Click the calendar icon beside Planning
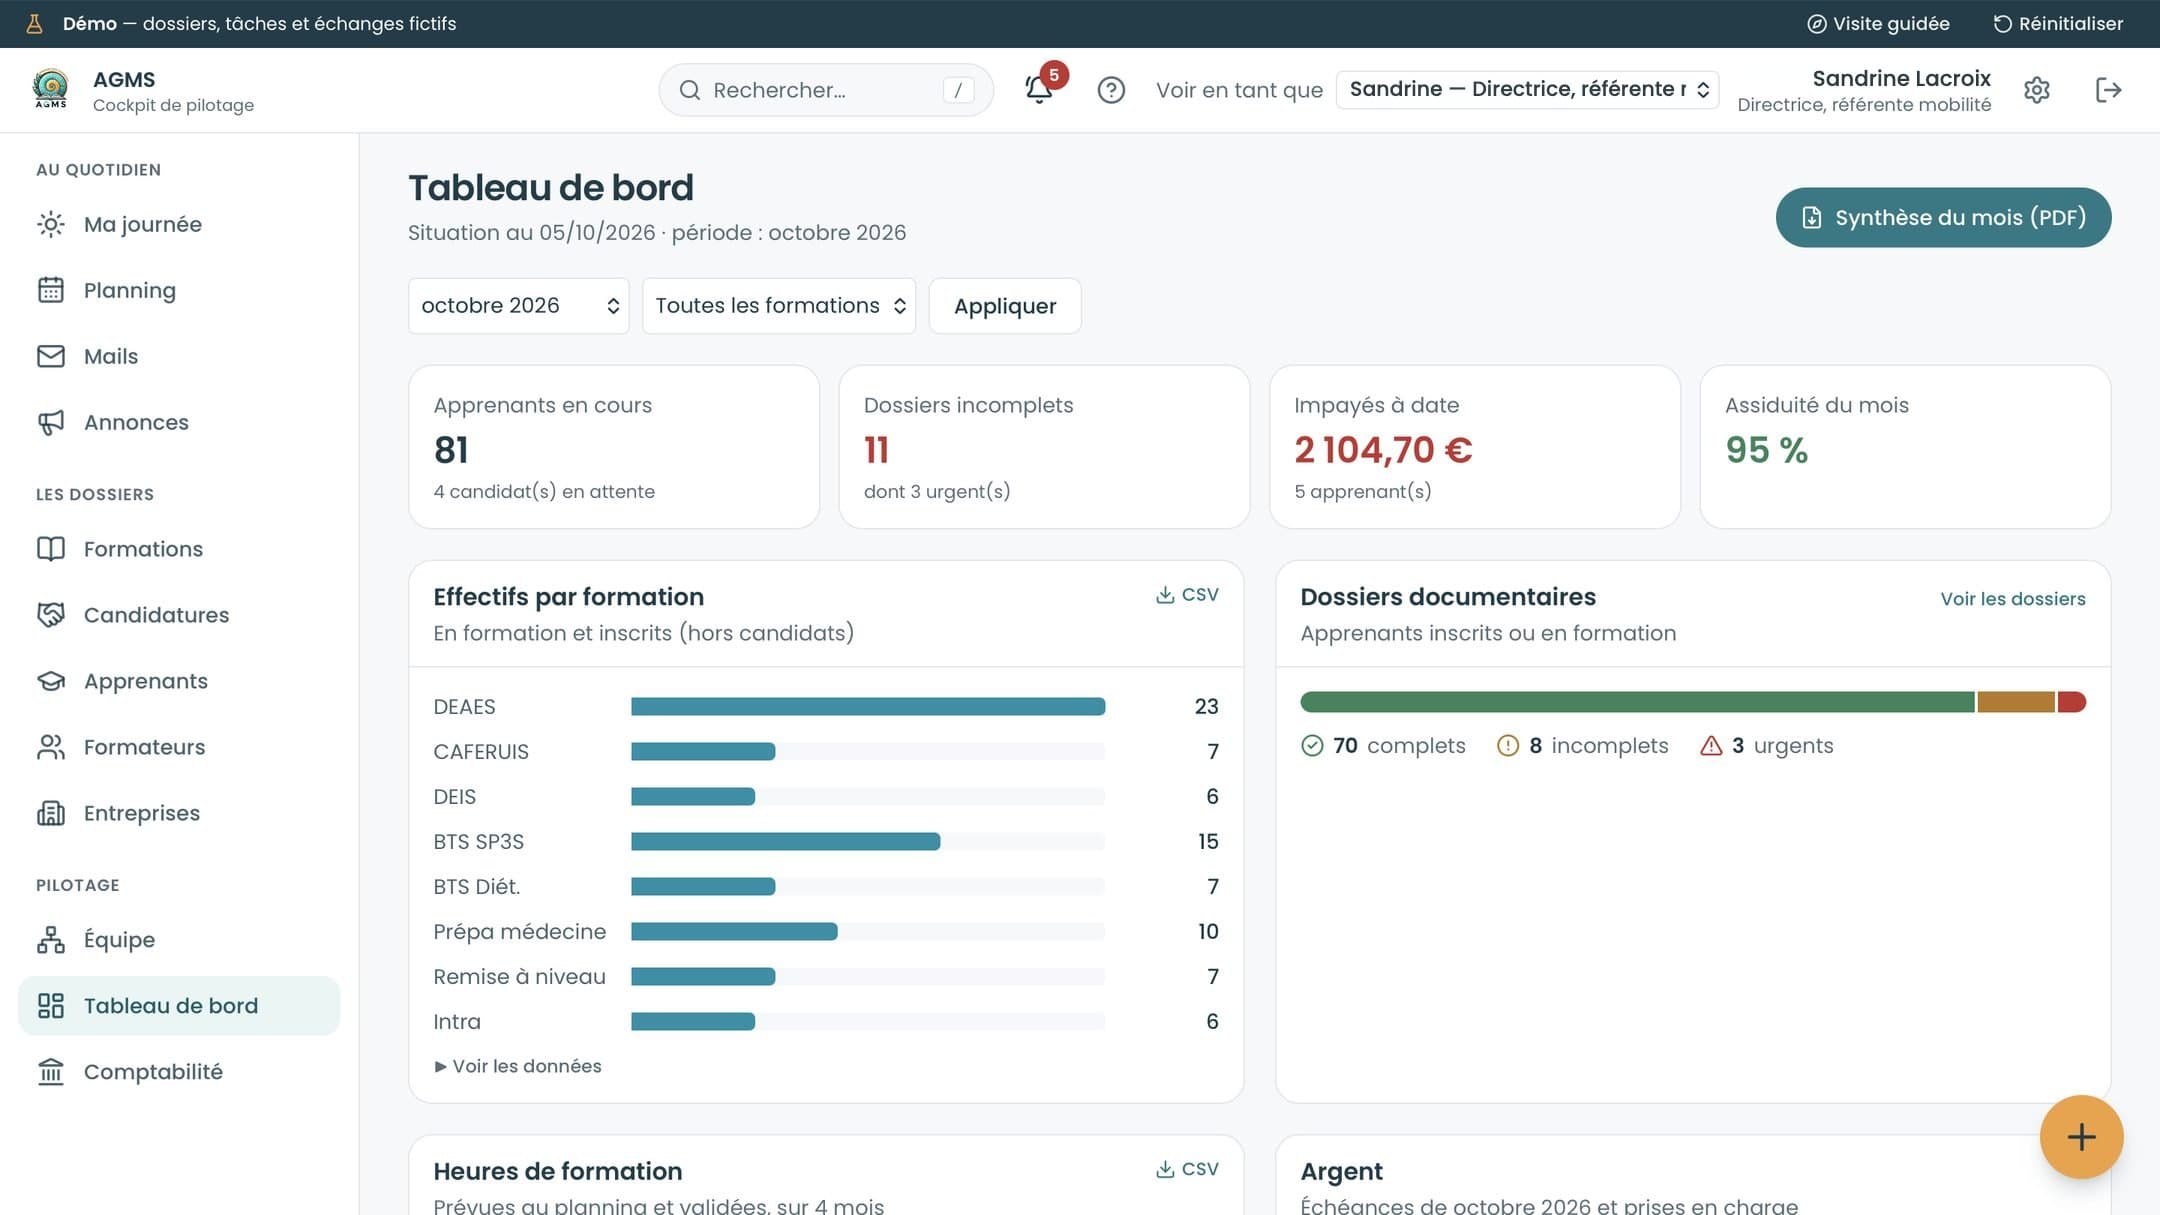The image size is (2160, 1215). (x=51, y=290)
